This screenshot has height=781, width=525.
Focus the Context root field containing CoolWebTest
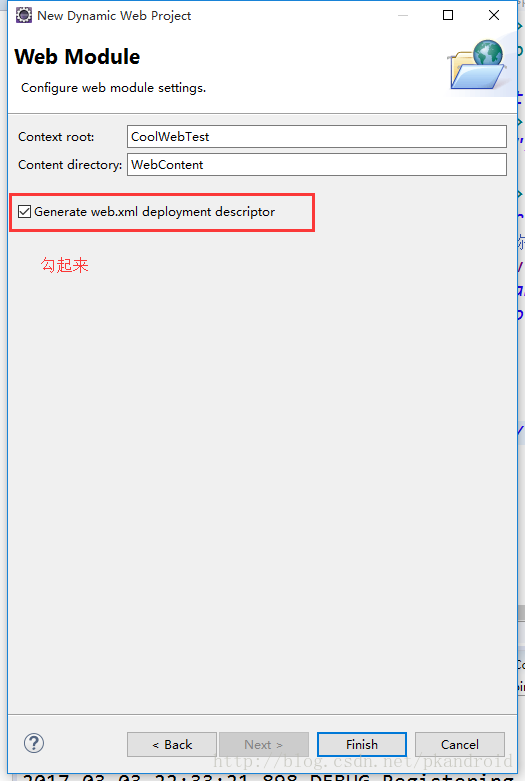pyautogui.click(x=317, y=136)
